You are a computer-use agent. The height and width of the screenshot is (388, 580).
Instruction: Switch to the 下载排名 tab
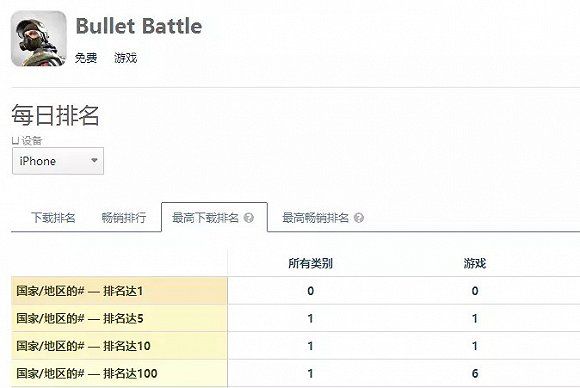click(53, 217)
